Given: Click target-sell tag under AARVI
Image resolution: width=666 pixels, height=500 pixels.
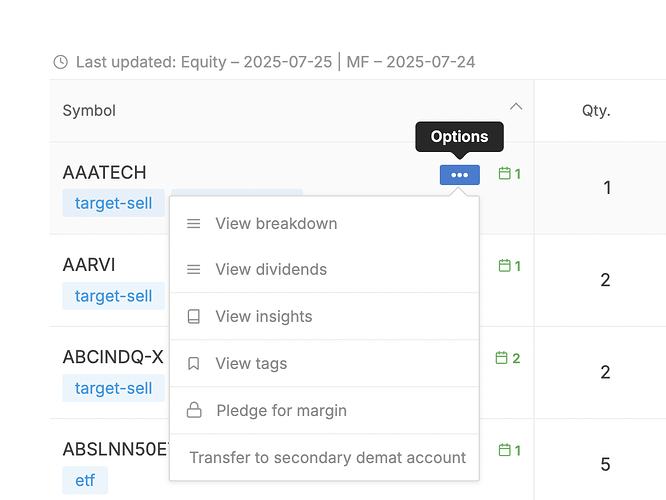Looking at the screenshot, I should coord(113,296).
